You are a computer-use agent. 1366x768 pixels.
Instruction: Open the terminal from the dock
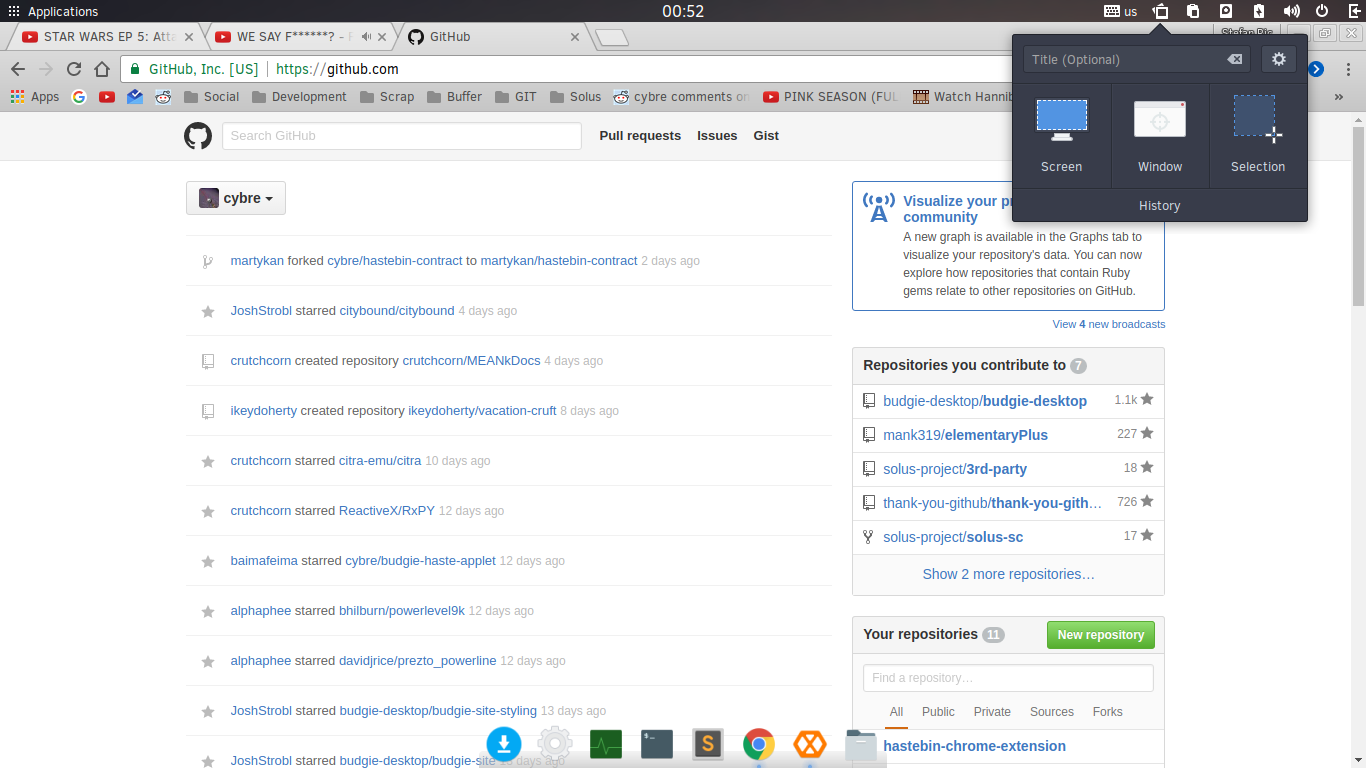[657, 744]
